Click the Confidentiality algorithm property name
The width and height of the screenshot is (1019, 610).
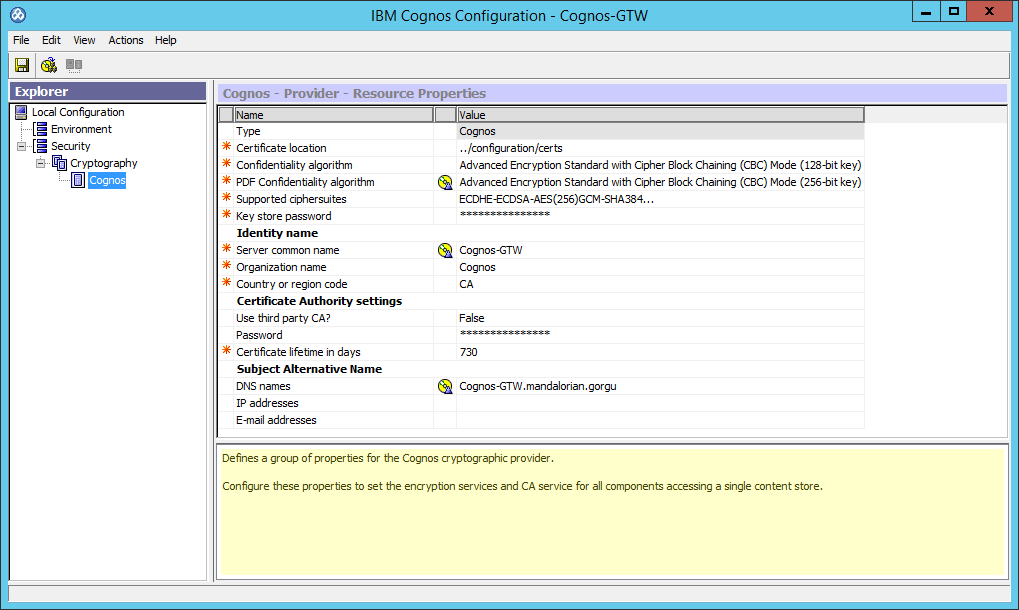point(294,165)
